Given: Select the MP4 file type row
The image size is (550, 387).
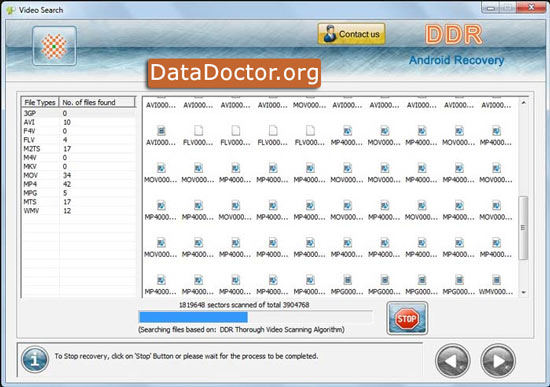Looking at the screenshot, I should pos(79,184).
